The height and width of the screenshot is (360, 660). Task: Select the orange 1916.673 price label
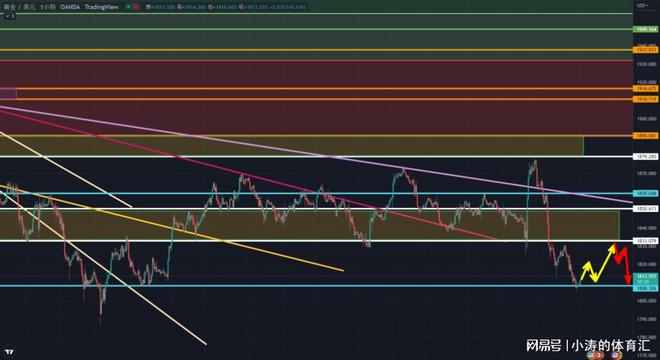click(x=645, y=89)
